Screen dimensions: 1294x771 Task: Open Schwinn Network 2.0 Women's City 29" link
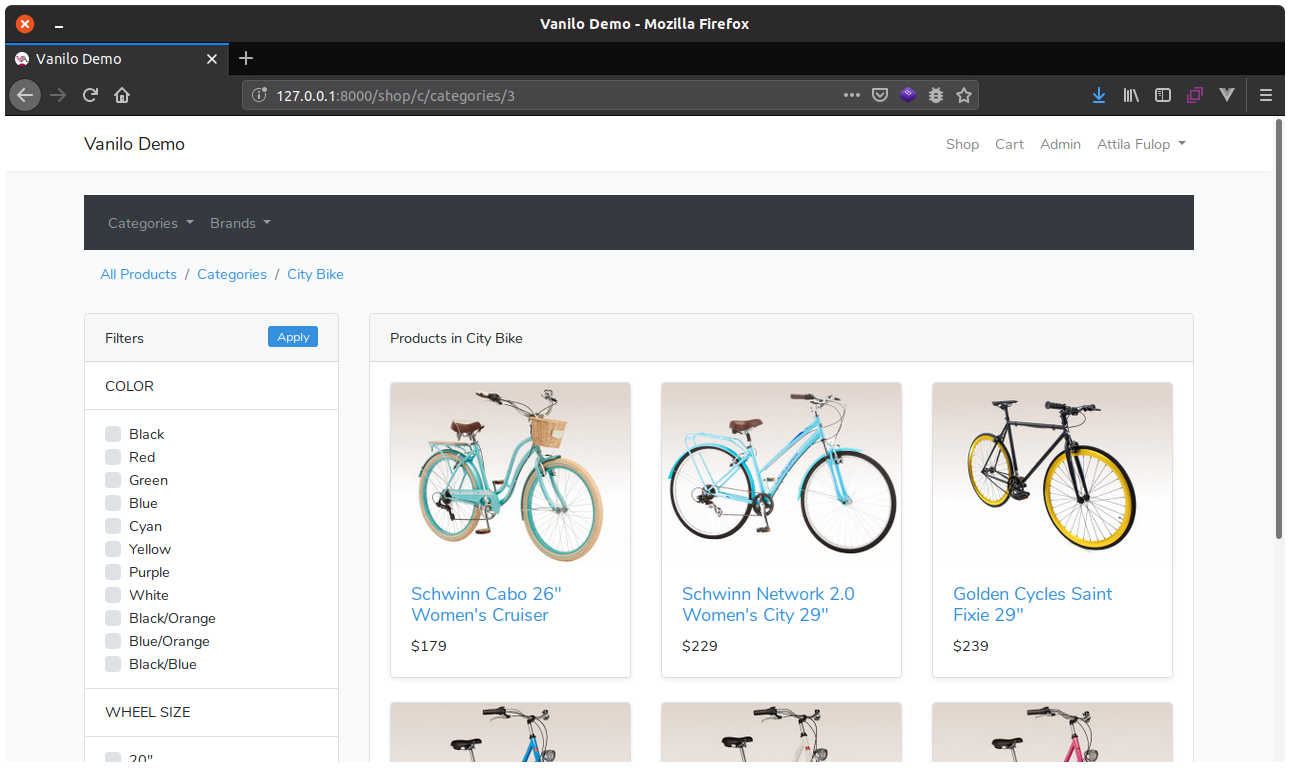[768, 604]
